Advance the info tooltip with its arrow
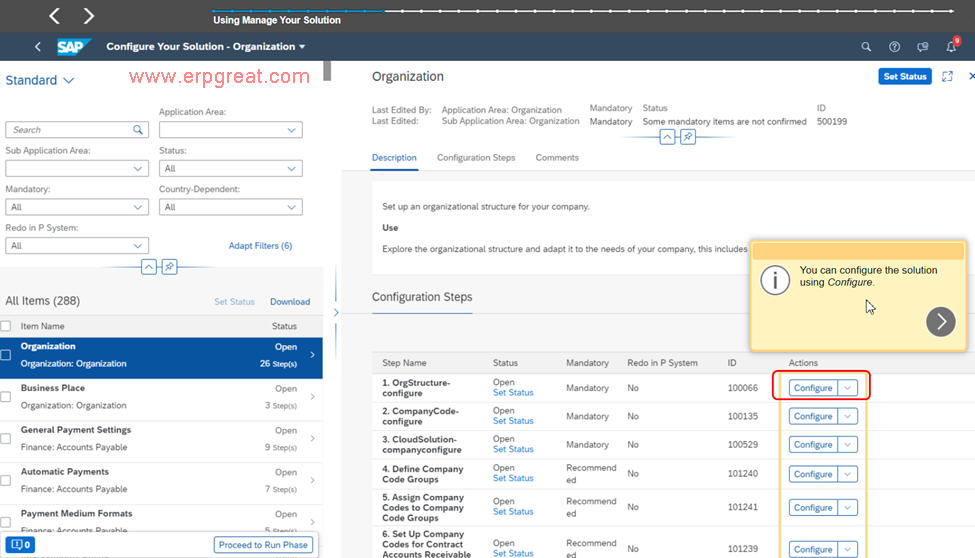 (940, 322)
